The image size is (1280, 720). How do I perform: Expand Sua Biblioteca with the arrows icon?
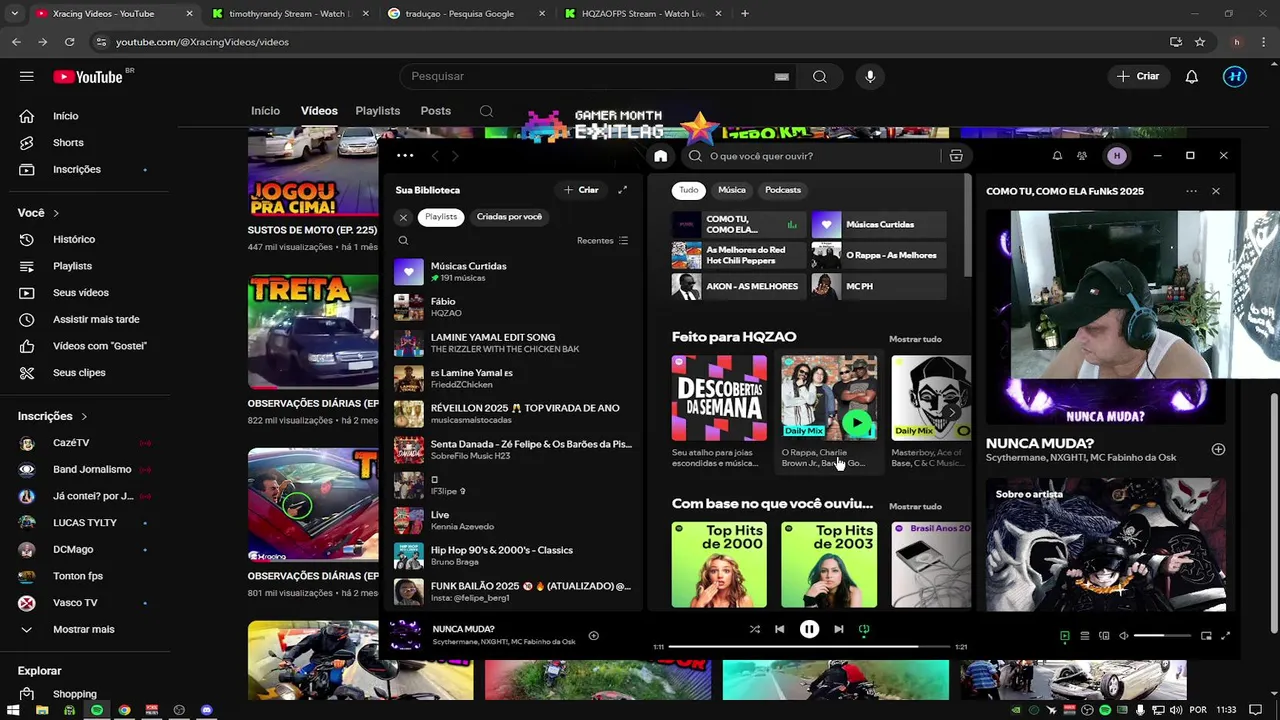tap(622, 190)
